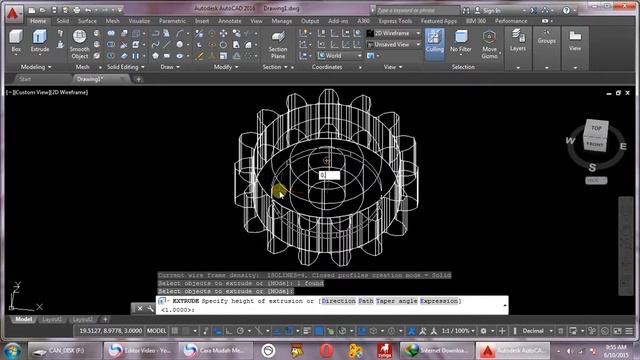Choose the Direction option in command line
This screenshot has height=360, width=640.
338,301
